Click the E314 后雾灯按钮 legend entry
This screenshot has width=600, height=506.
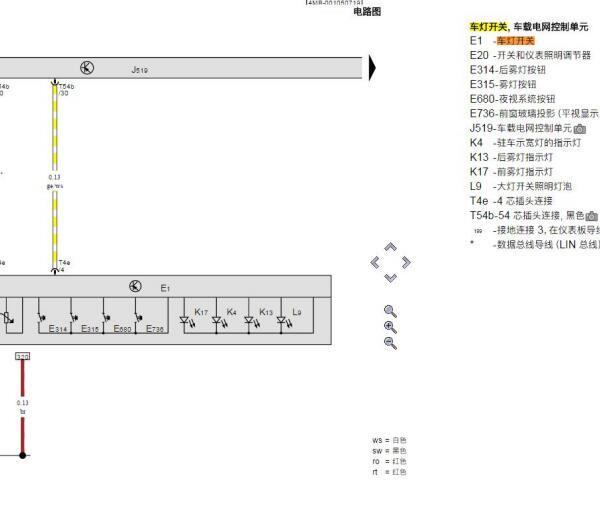508,70
